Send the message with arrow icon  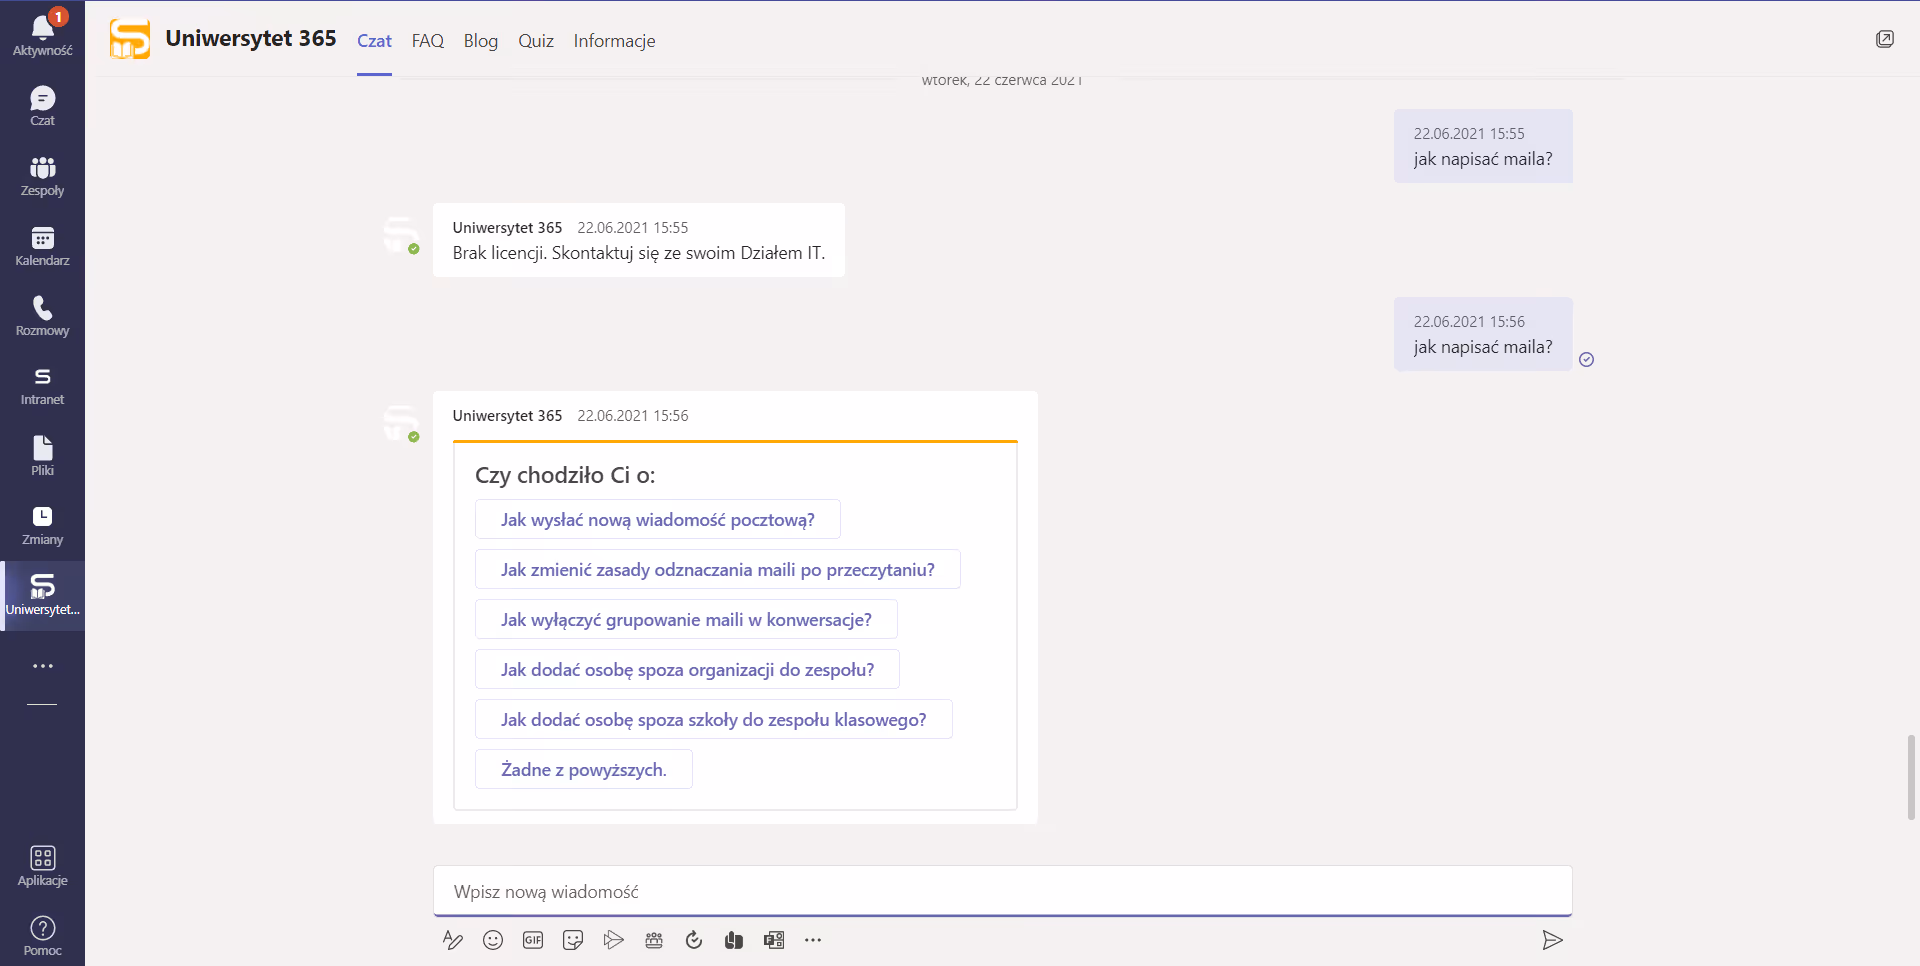[1552, 940]
